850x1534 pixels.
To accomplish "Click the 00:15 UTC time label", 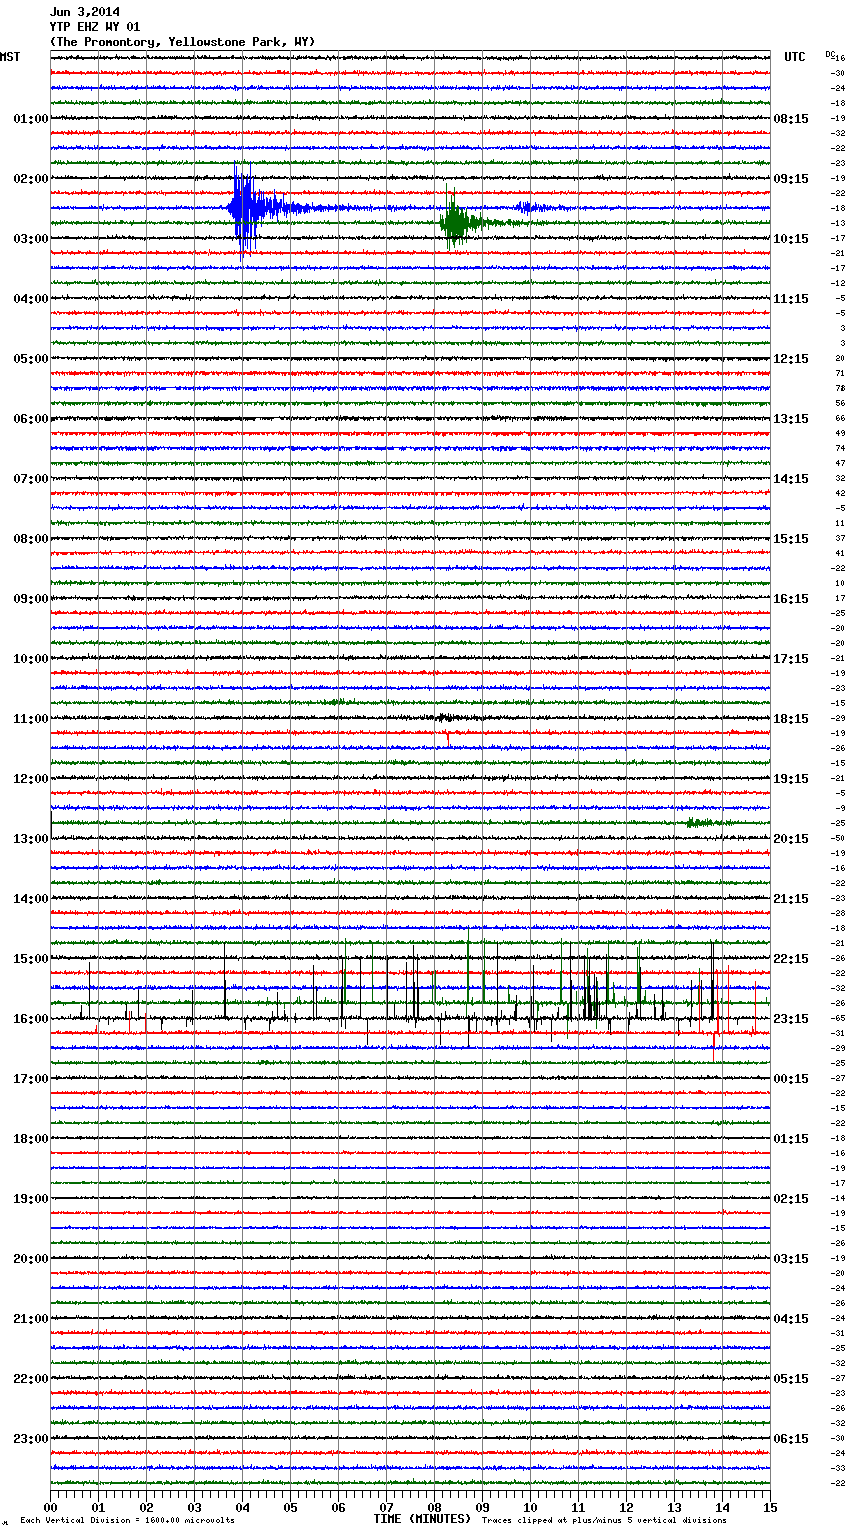I will tap(791, 1079).
